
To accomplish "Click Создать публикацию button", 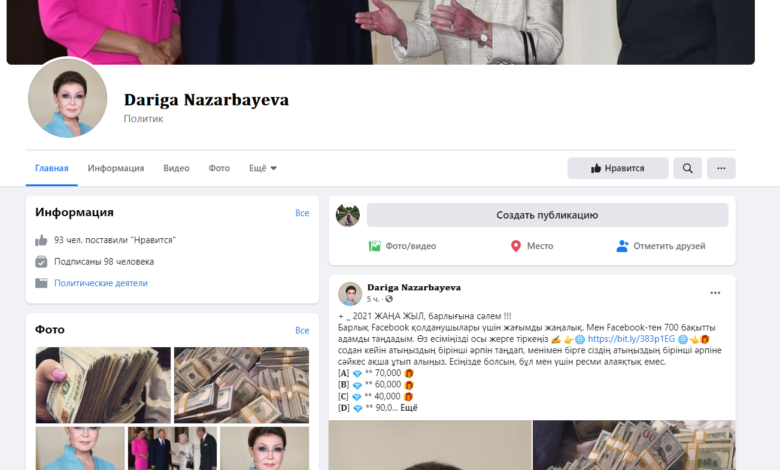I will click(547, 215).
